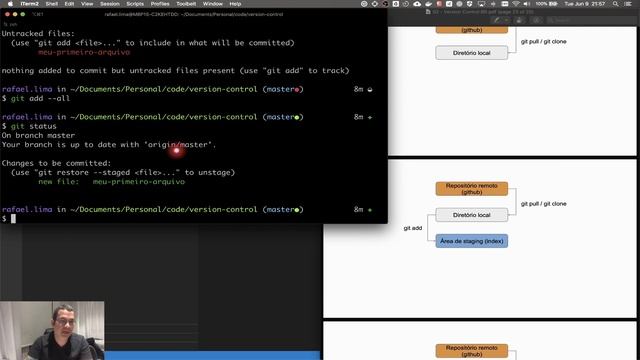Click 'Changes to be committed:' line
The height and width of the screenshot is (360, 640).
[56, 163]
